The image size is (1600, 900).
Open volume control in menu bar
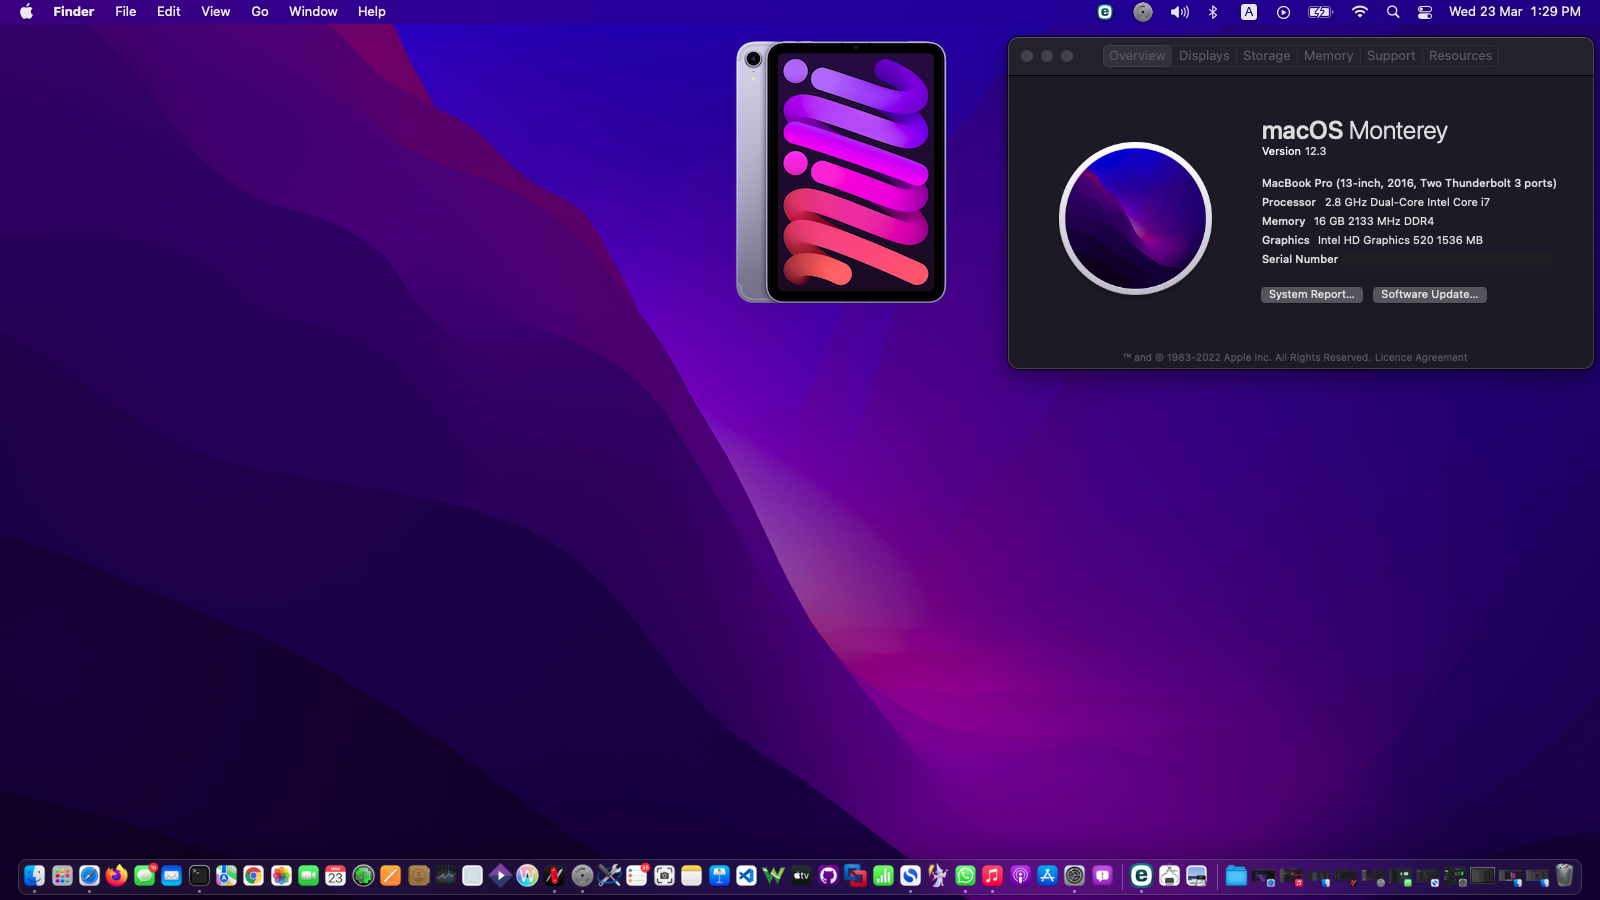pyautogui.click(x=1180, y=12)
